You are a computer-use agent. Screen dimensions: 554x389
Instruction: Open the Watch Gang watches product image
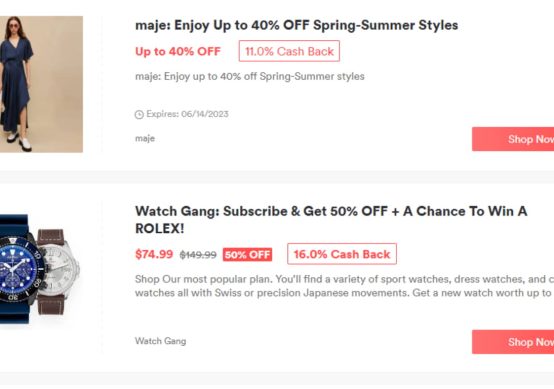tap(40, 269)
